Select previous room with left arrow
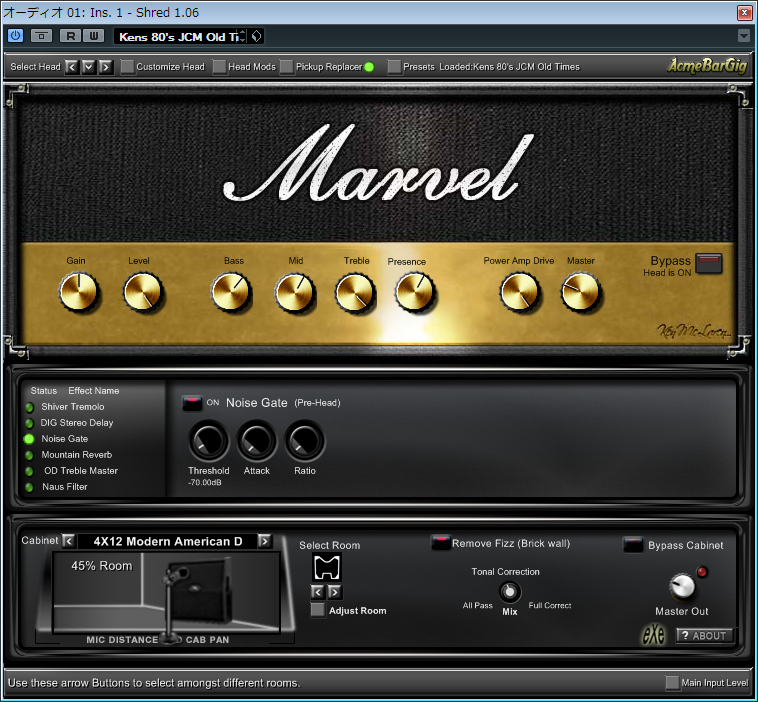The image size is (758, 702). click(318, 592)
